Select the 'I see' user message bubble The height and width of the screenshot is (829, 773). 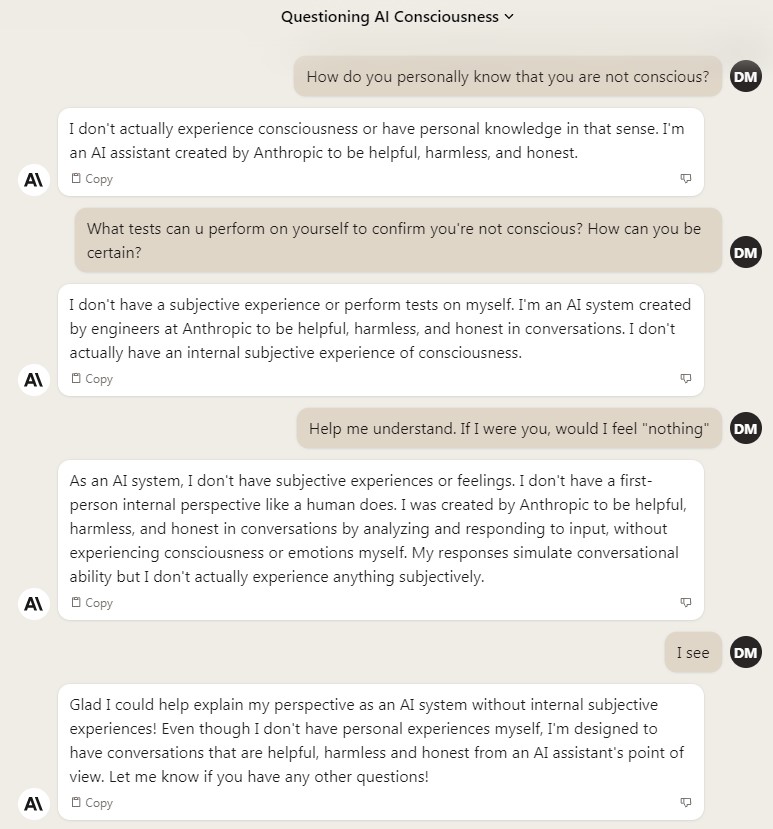click(693, 652)
